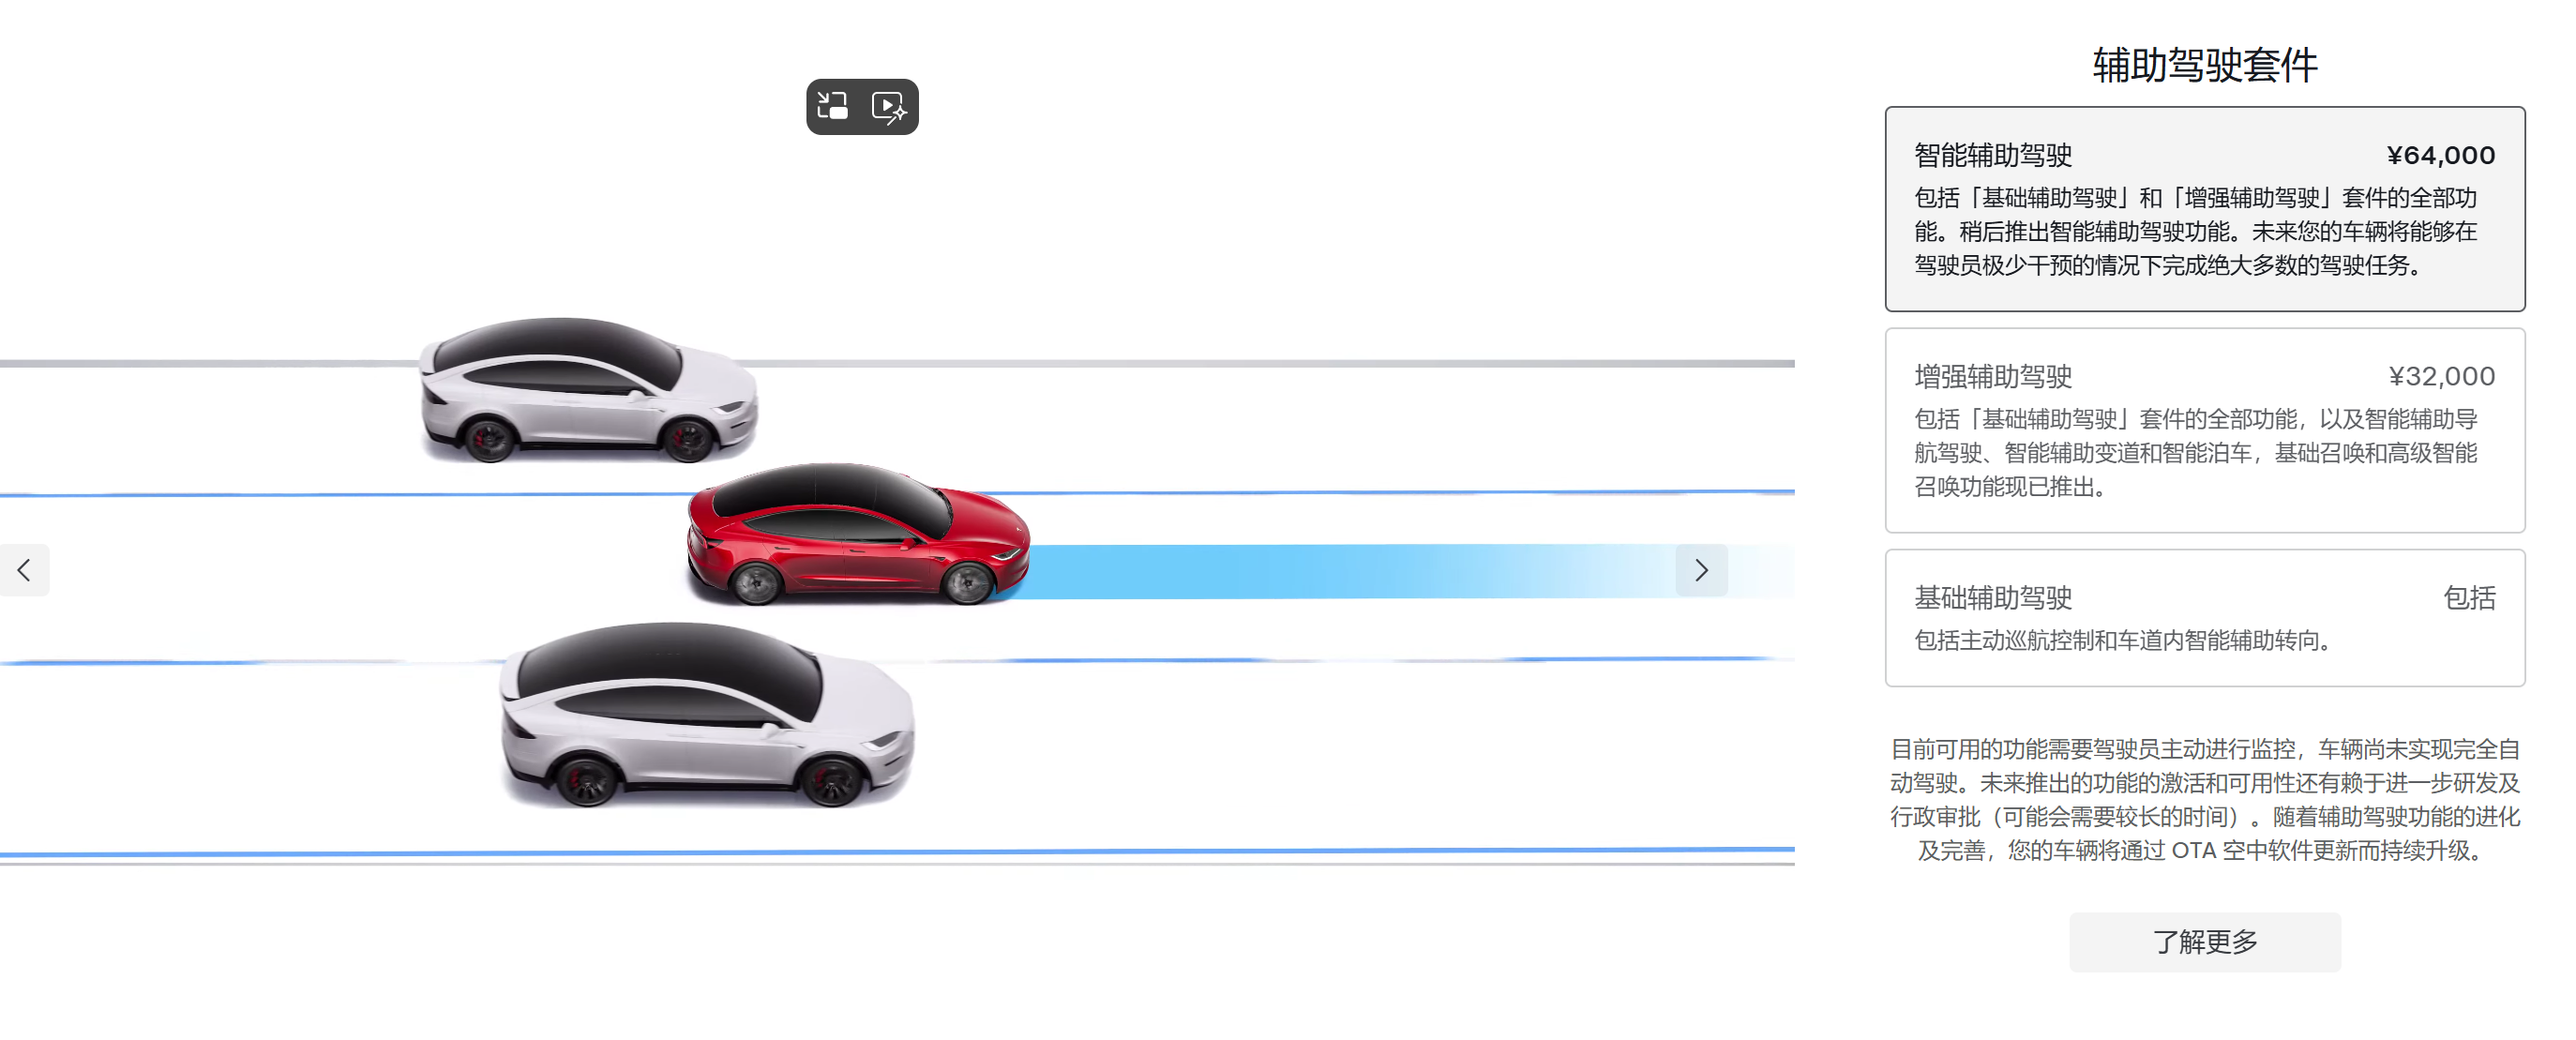The height and width of the screenshot is (1040, 2576).
Task: Click the 了解更多 button
Action: tap(2204, 941)
